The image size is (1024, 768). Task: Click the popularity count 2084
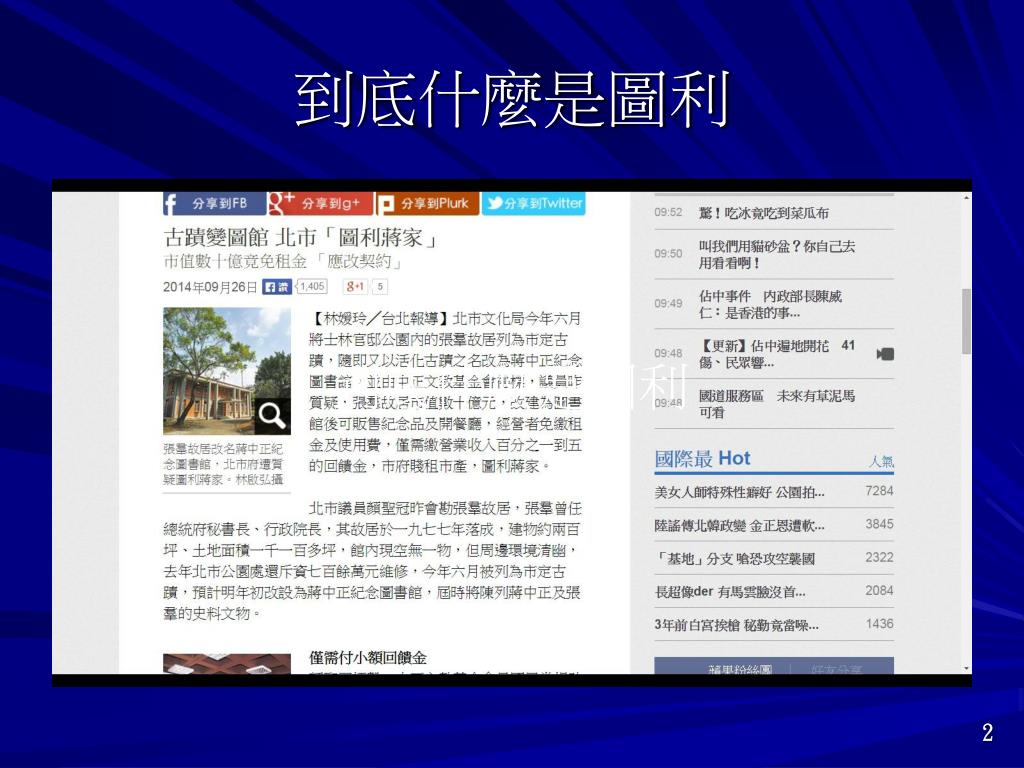point(879,591)
